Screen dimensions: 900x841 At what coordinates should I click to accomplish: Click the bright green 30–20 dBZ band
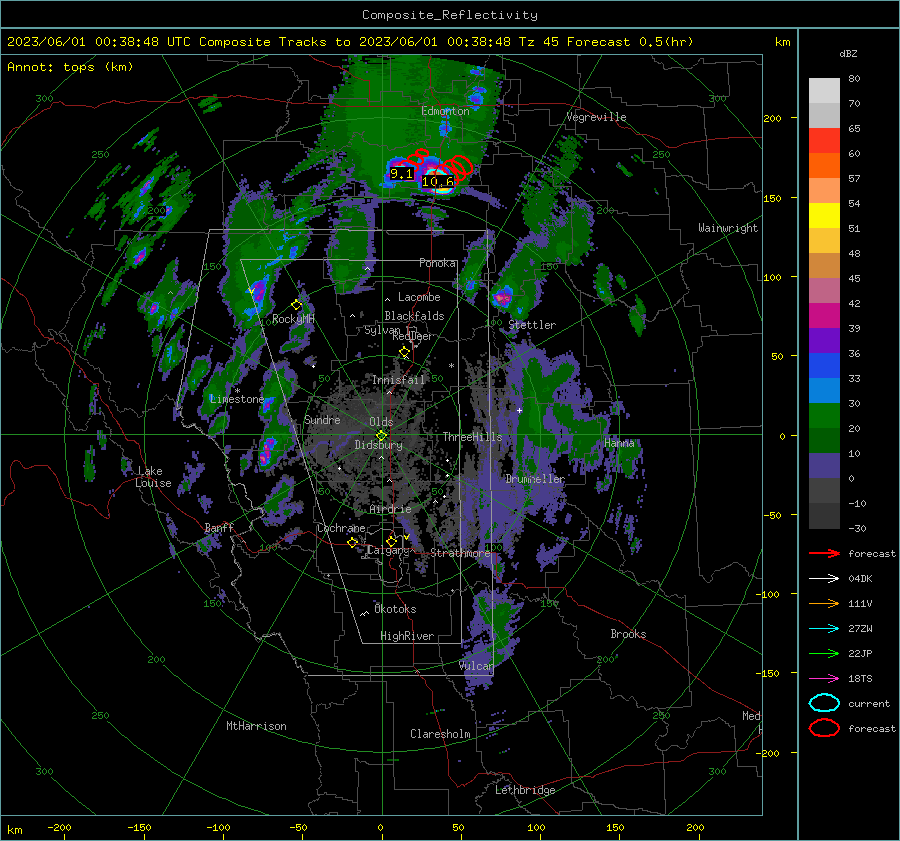pyautogui.click(x=824, y=416)
